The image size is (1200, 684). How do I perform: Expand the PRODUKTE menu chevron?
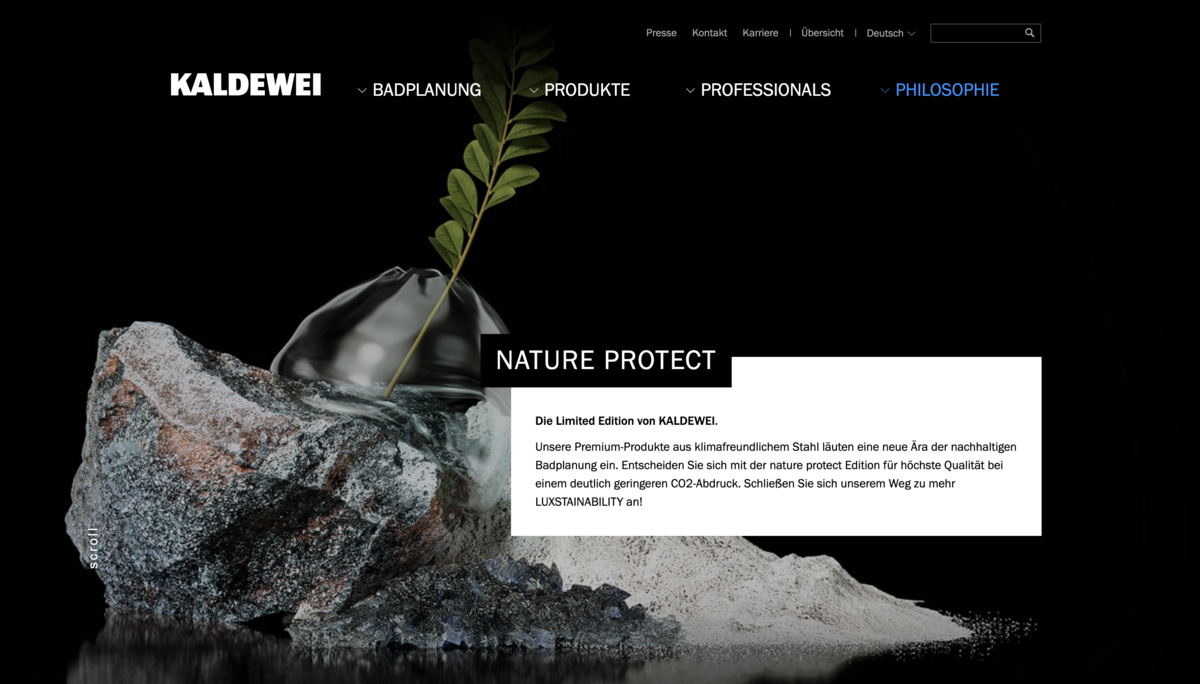[534, 91]
